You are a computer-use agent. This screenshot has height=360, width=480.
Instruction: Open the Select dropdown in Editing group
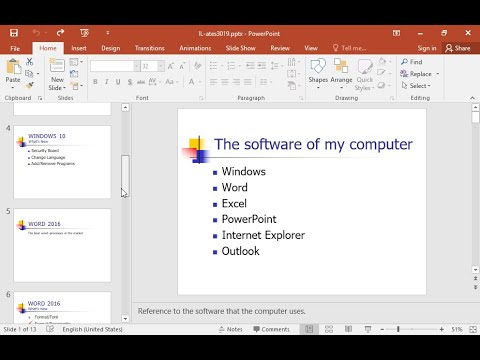[x=416, y=86]
